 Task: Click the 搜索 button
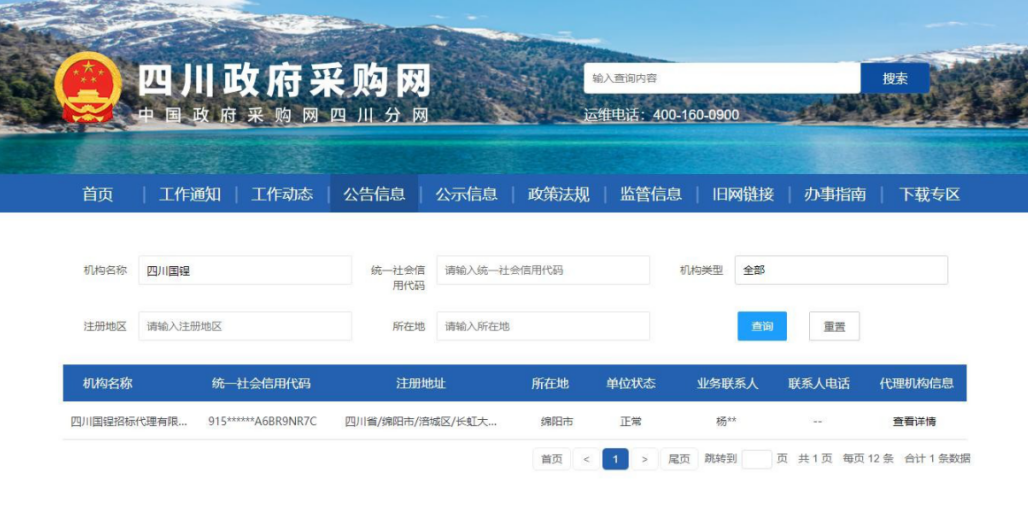coord(895,78)
